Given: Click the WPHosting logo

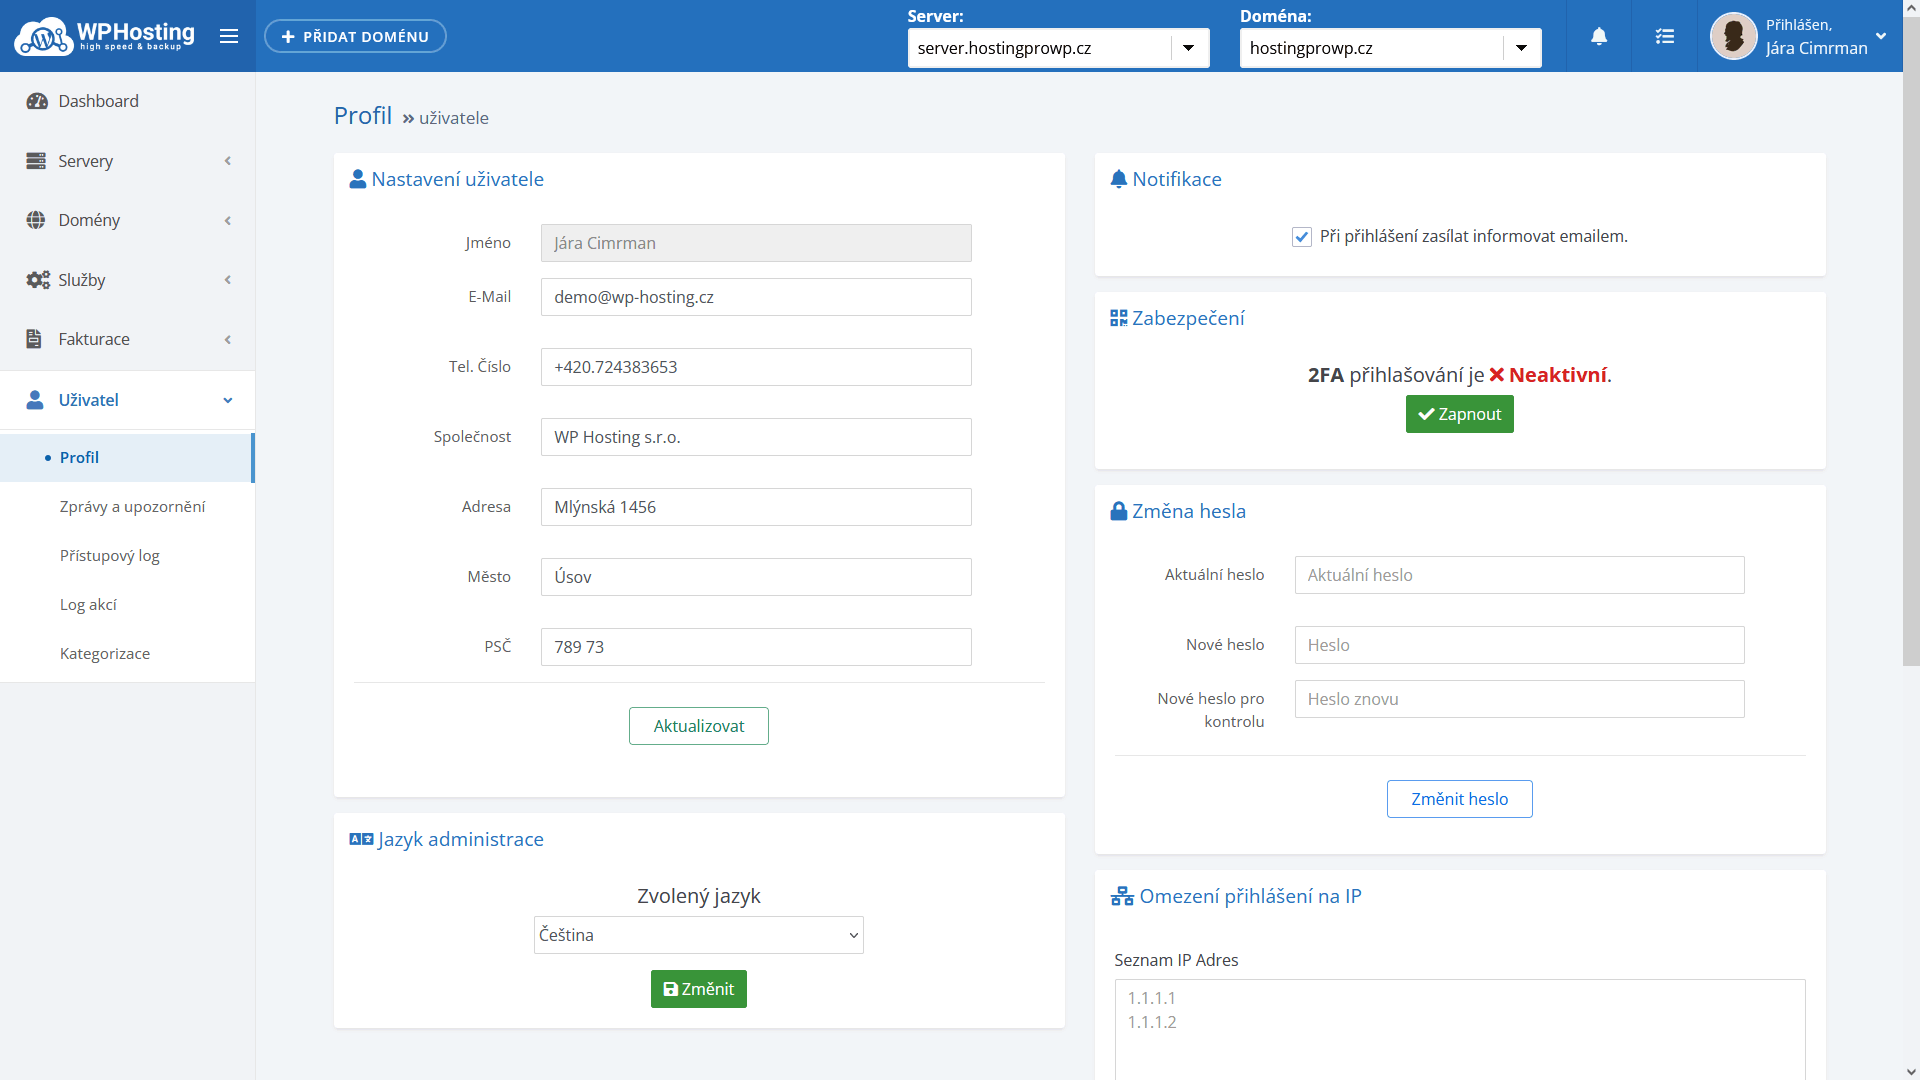Looking at the screenshot, I should (105, 36).
